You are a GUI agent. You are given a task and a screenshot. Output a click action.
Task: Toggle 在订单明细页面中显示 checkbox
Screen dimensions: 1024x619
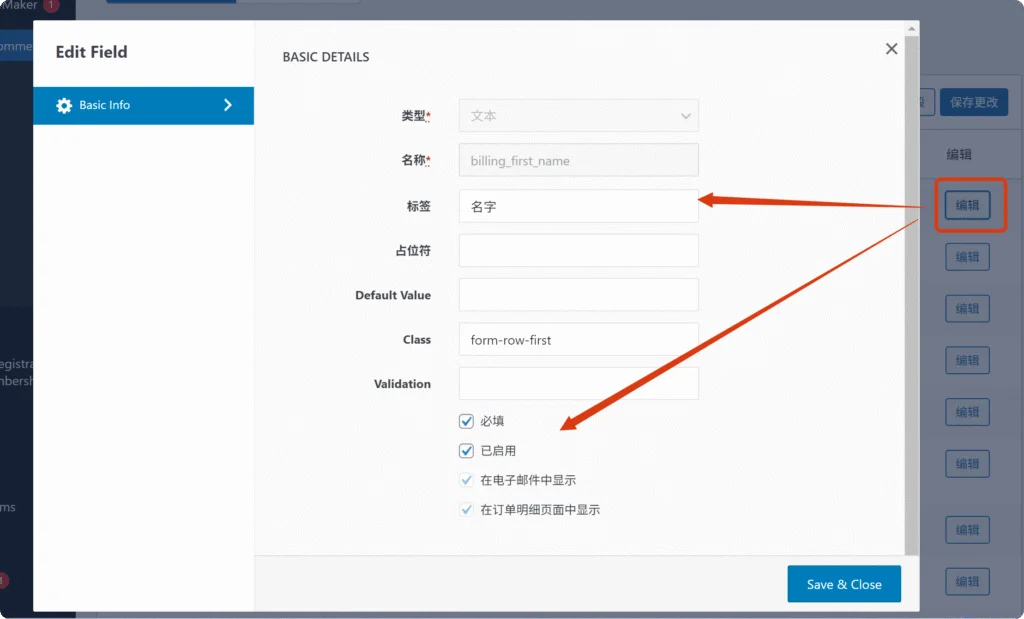click(x=466, y=510)
